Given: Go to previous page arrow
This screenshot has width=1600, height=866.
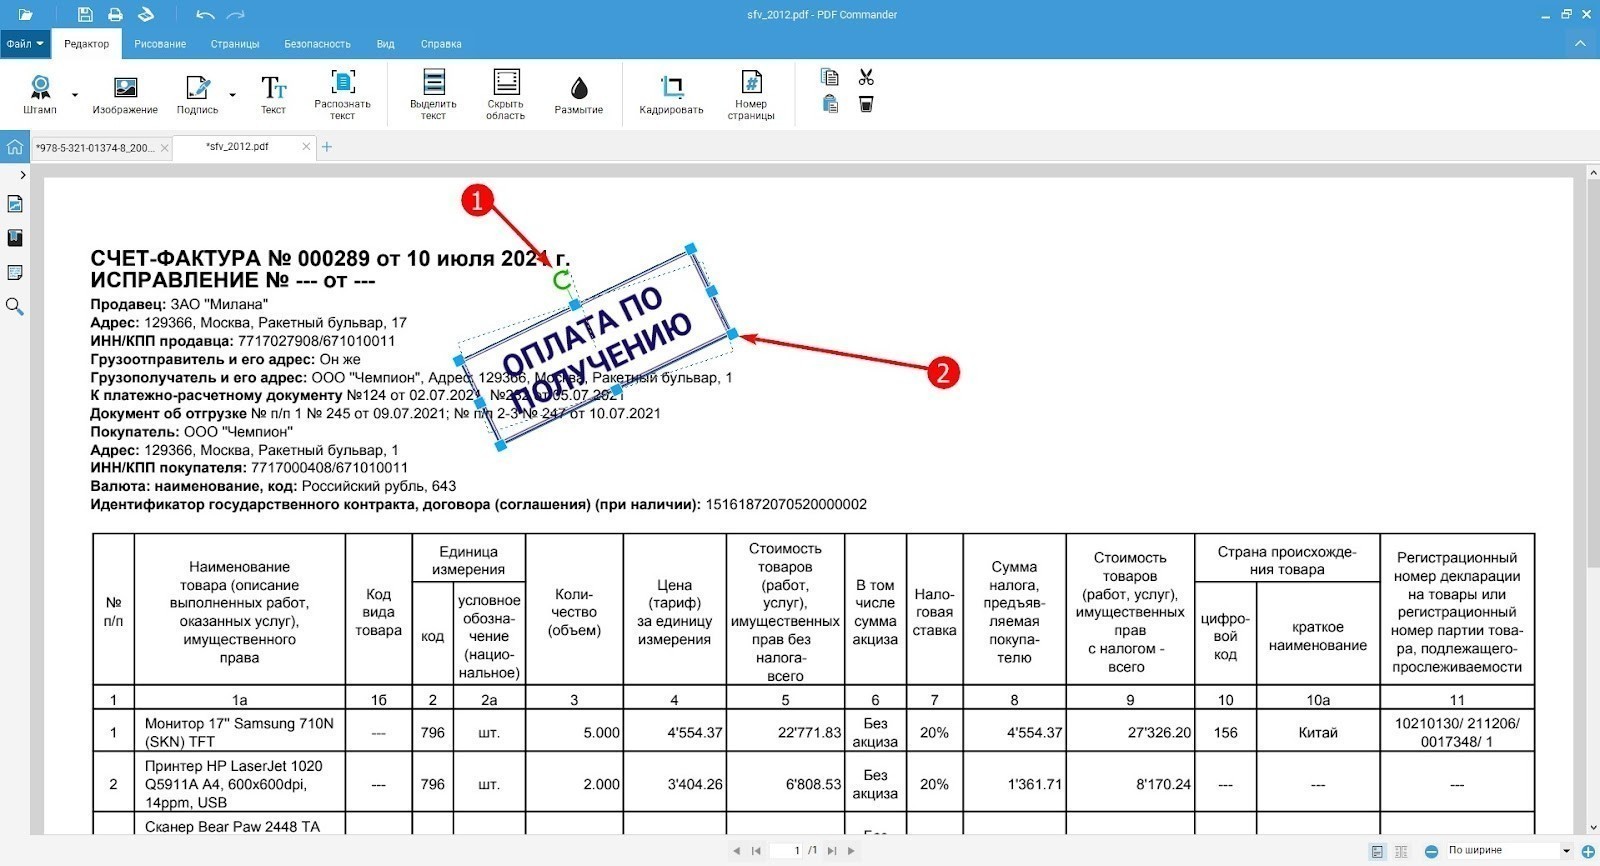Looking at the screenshot, I should pyautogui.click(x=737, y=851).
